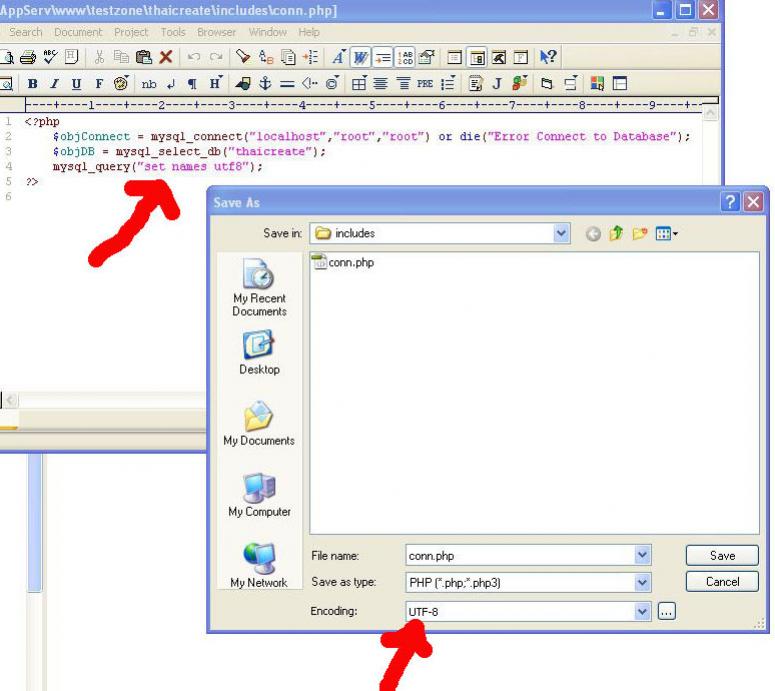Go to Desktop location
The height and width of the screenshot is (691, 775).
click(259, 353)
